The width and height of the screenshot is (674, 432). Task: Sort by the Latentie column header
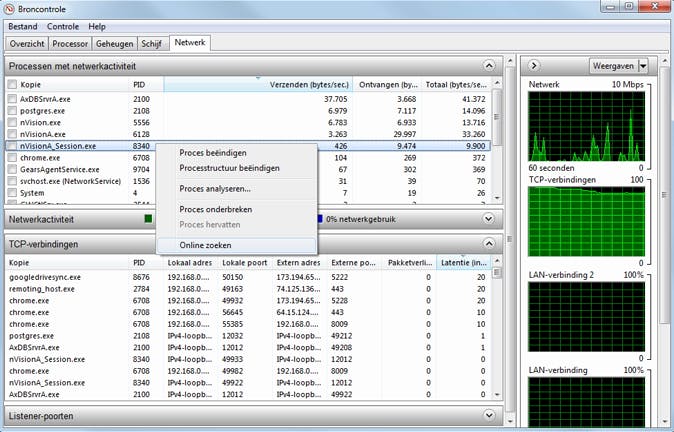(463, 264)
